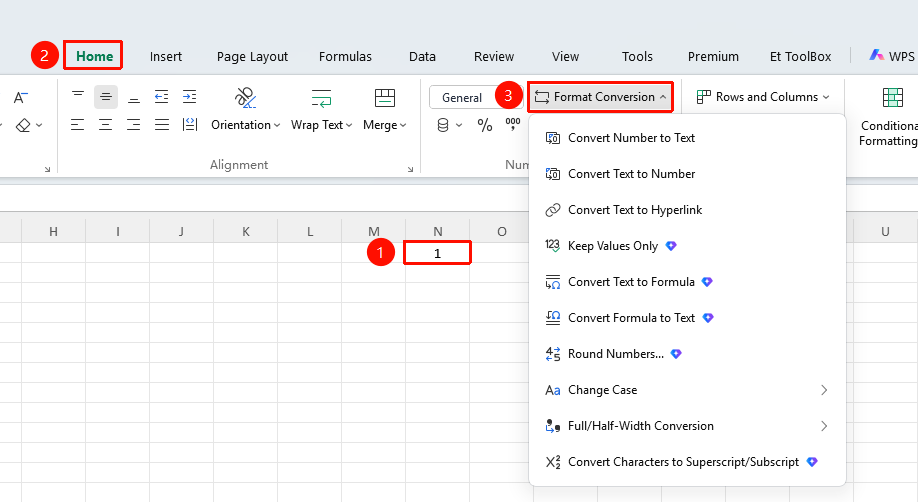918x502 pixels.
Task: Click the decrease indent icon
Action: [x=162, y=97]
